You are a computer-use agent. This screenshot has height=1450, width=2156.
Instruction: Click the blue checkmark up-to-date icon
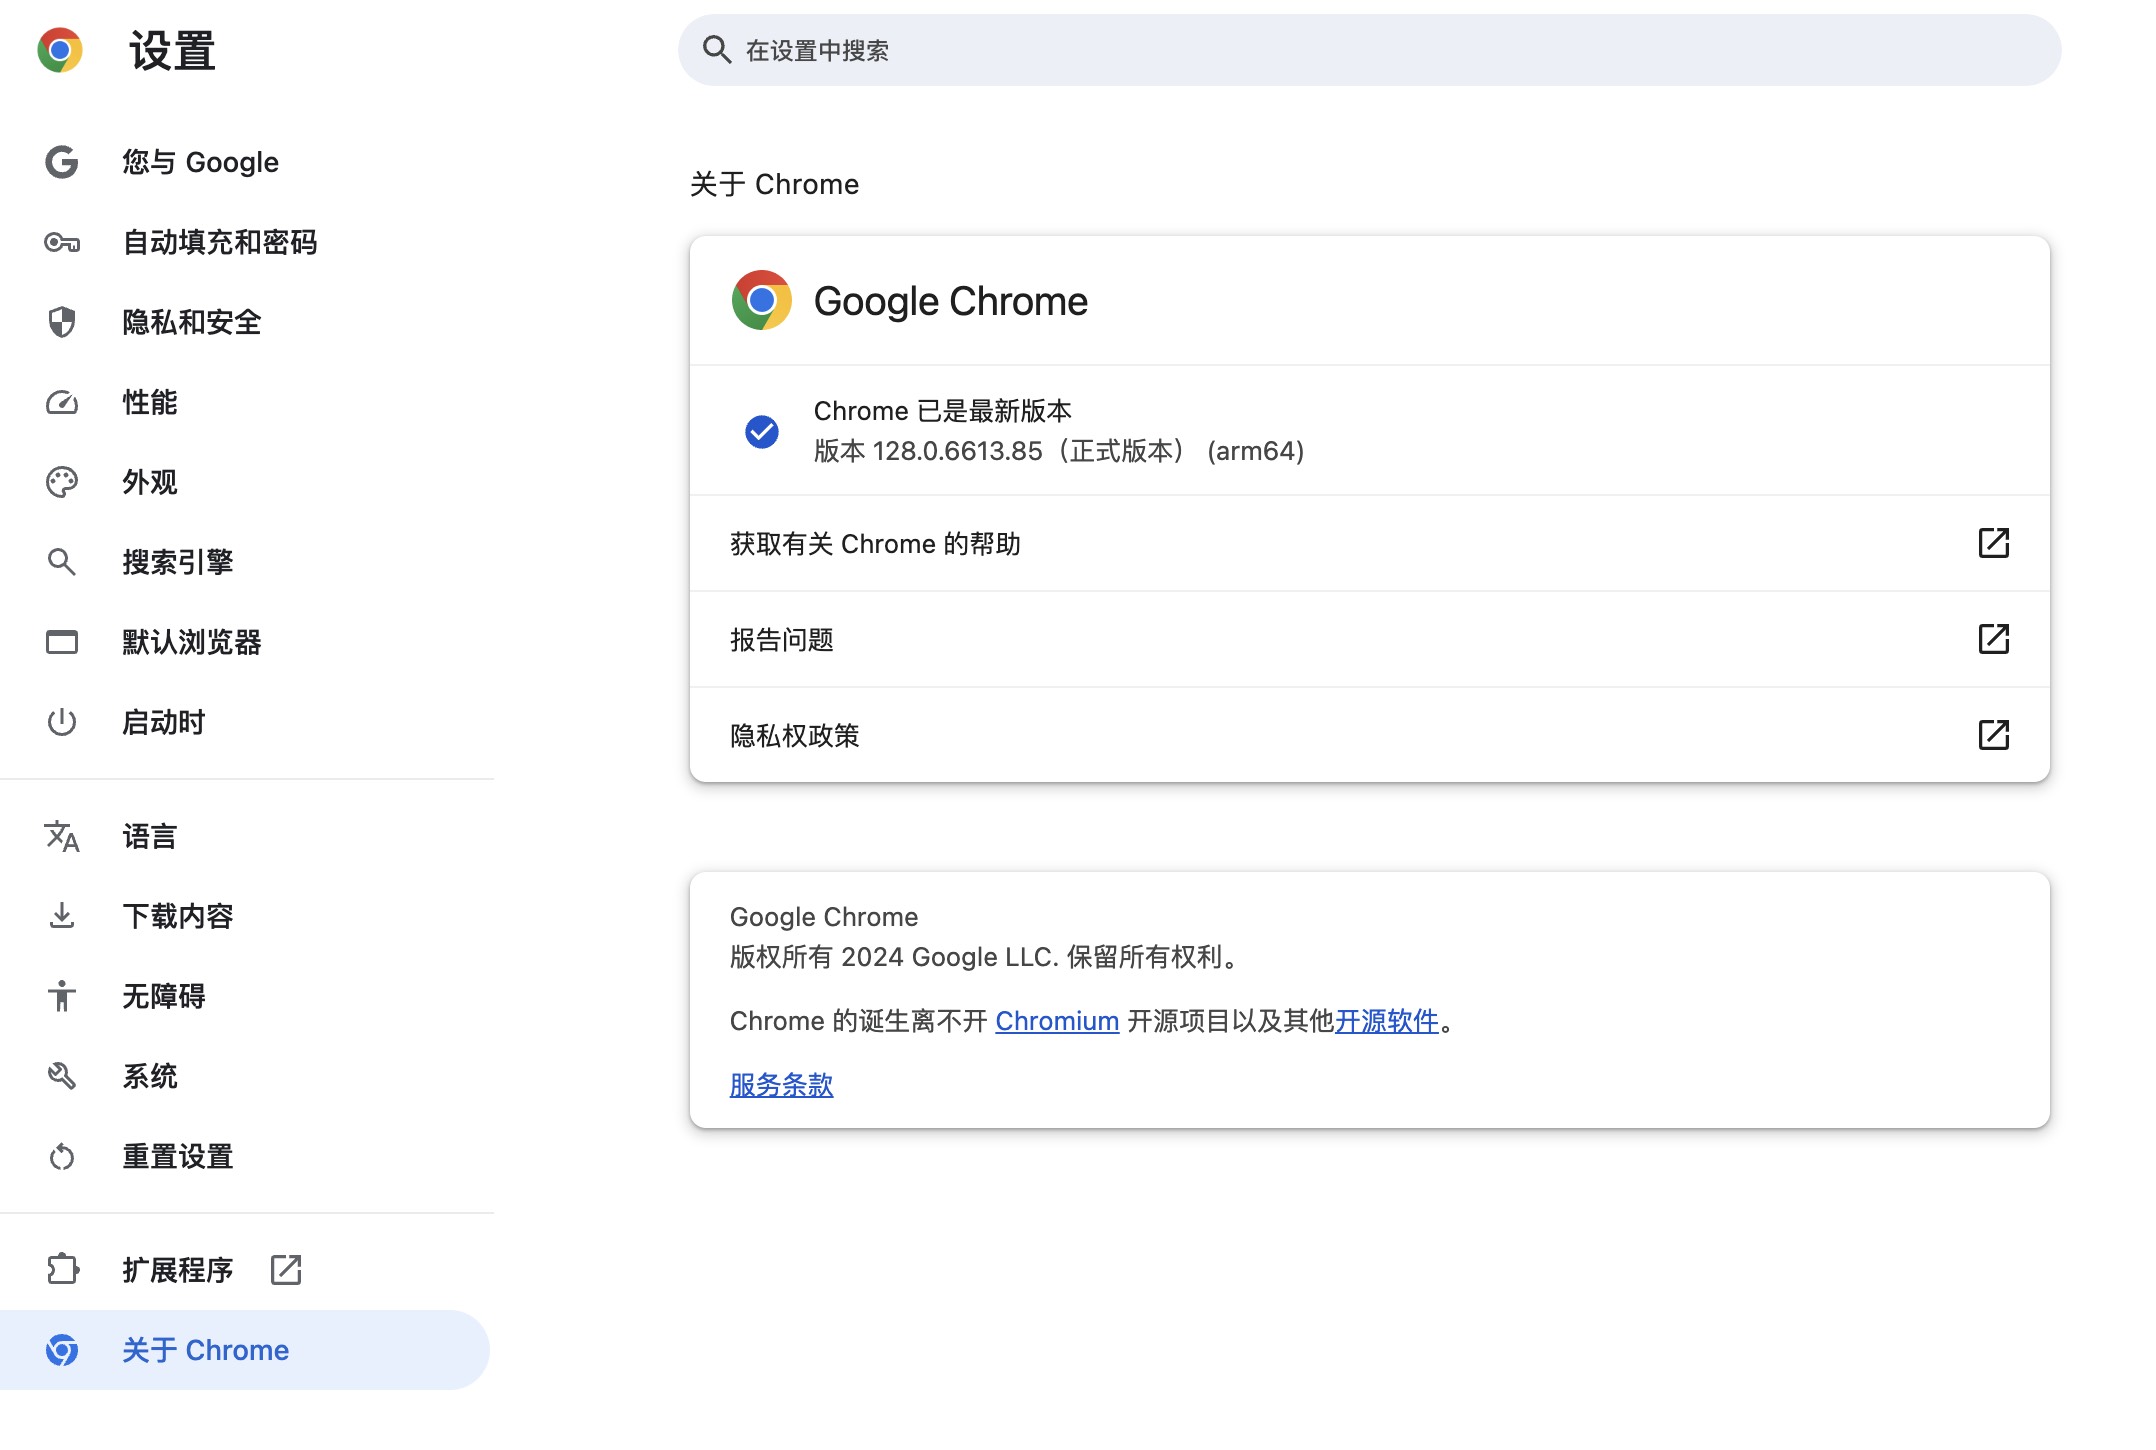click(x=761, y=431)
